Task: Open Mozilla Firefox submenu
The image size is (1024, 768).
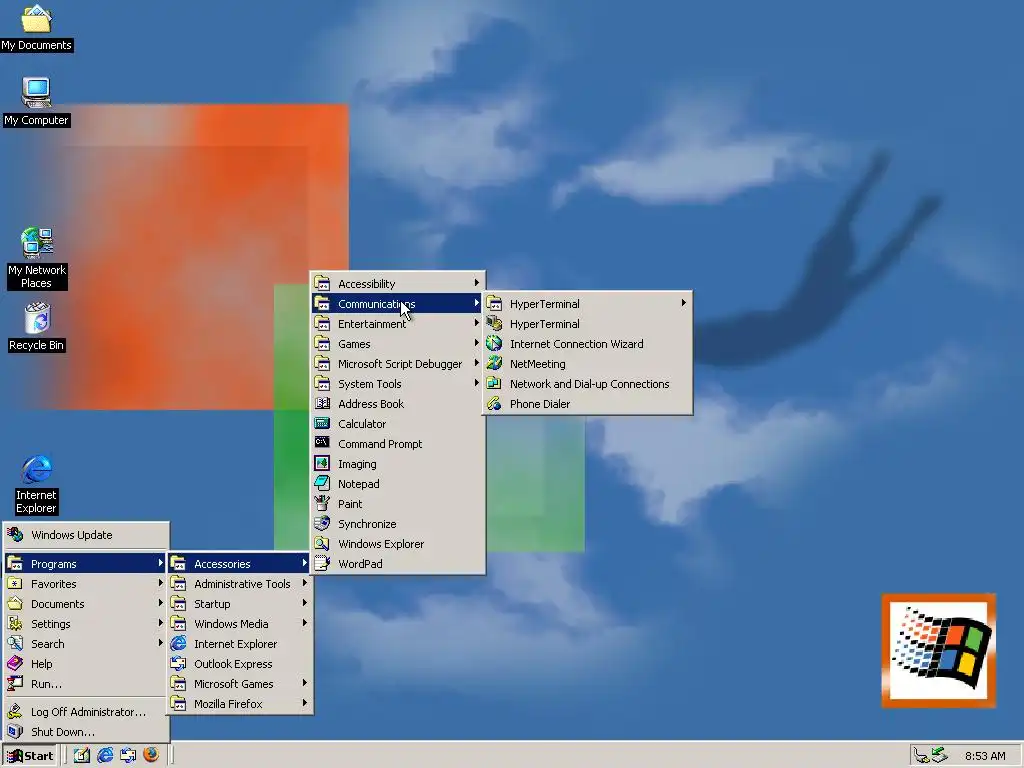Action: click(240, 704)
